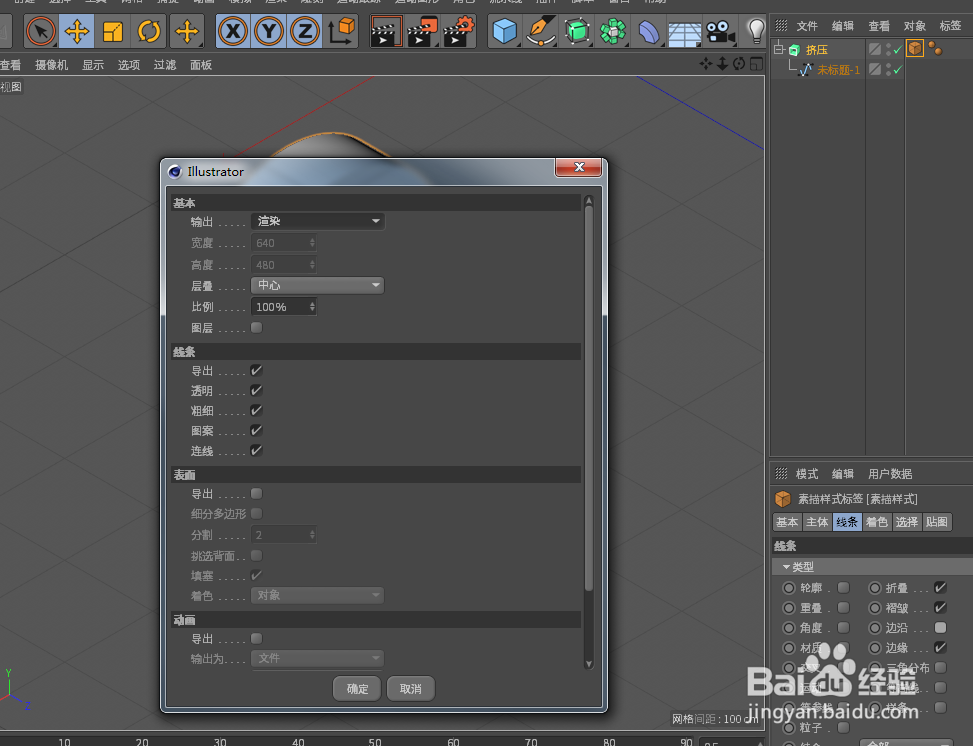Open the blue deformer bend icon

(x=648, y=31)
